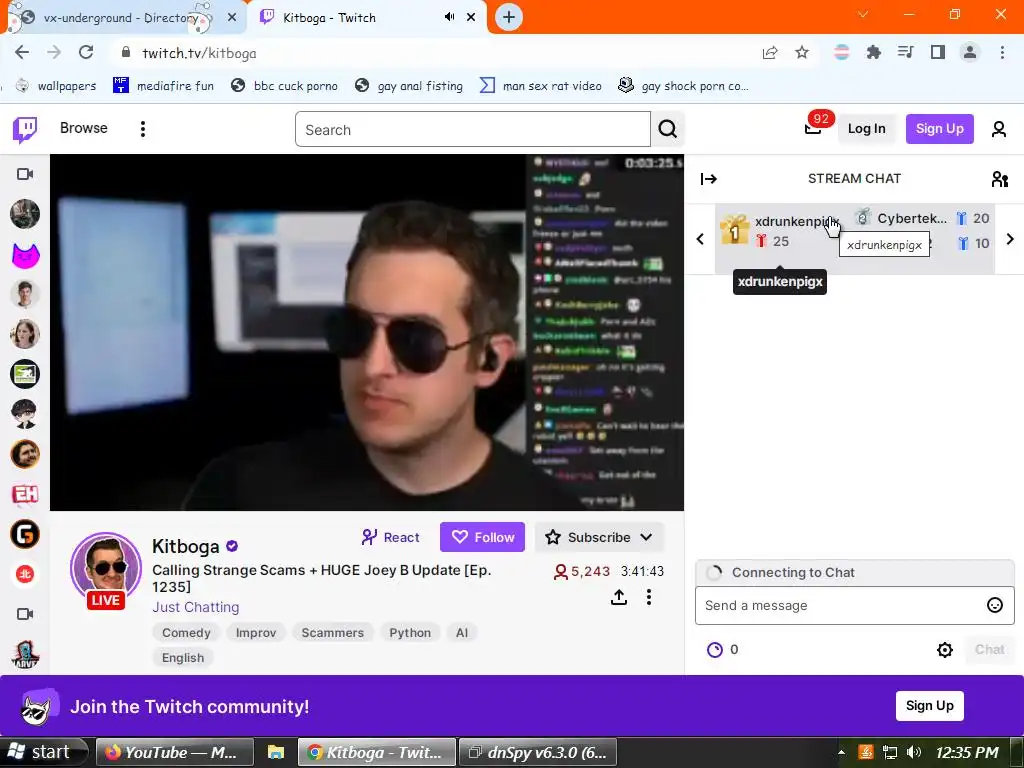Viewport: 1024px width, 768px height.
Task: Go back in browser
Action: point(22,53)
